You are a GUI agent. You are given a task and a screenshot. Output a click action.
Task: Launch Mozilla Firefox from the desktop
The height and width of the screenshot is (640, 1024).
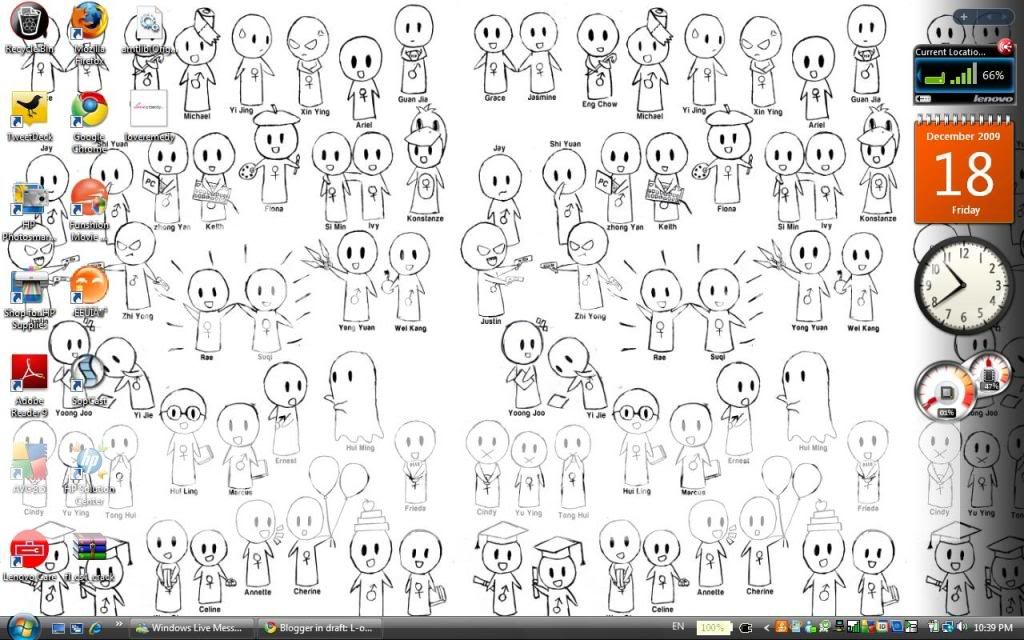click(x=89, y=22)
